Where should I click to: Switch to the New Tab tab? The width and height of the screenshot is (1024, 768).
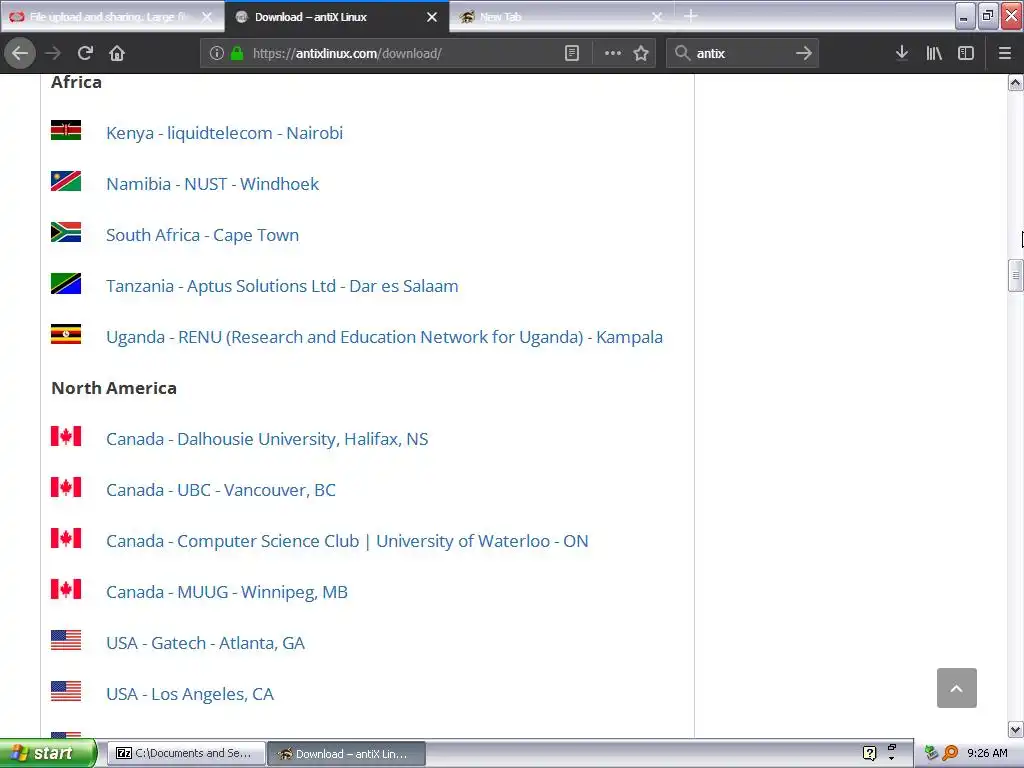(562, 17)
